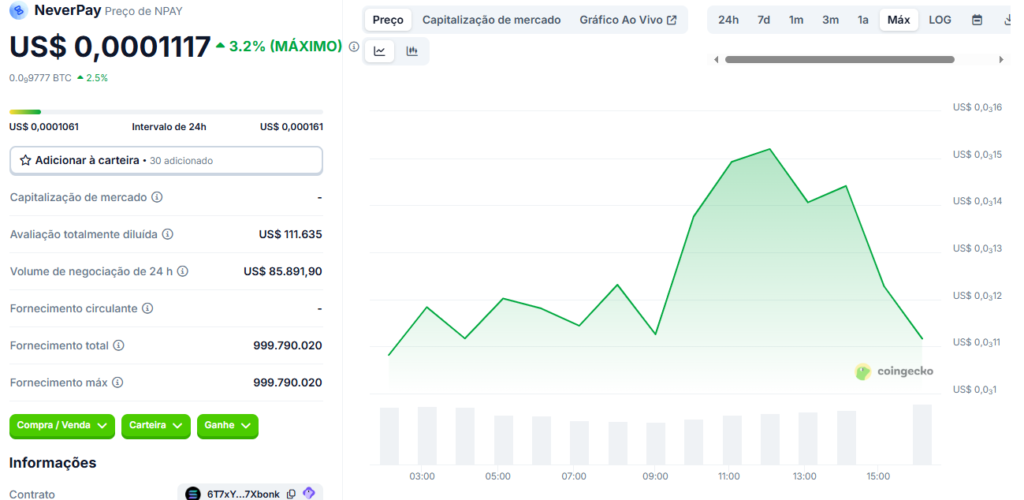This screenshot has height=500, width=1024.
Task: Click the download chart icon
Action: (1008, 20)
